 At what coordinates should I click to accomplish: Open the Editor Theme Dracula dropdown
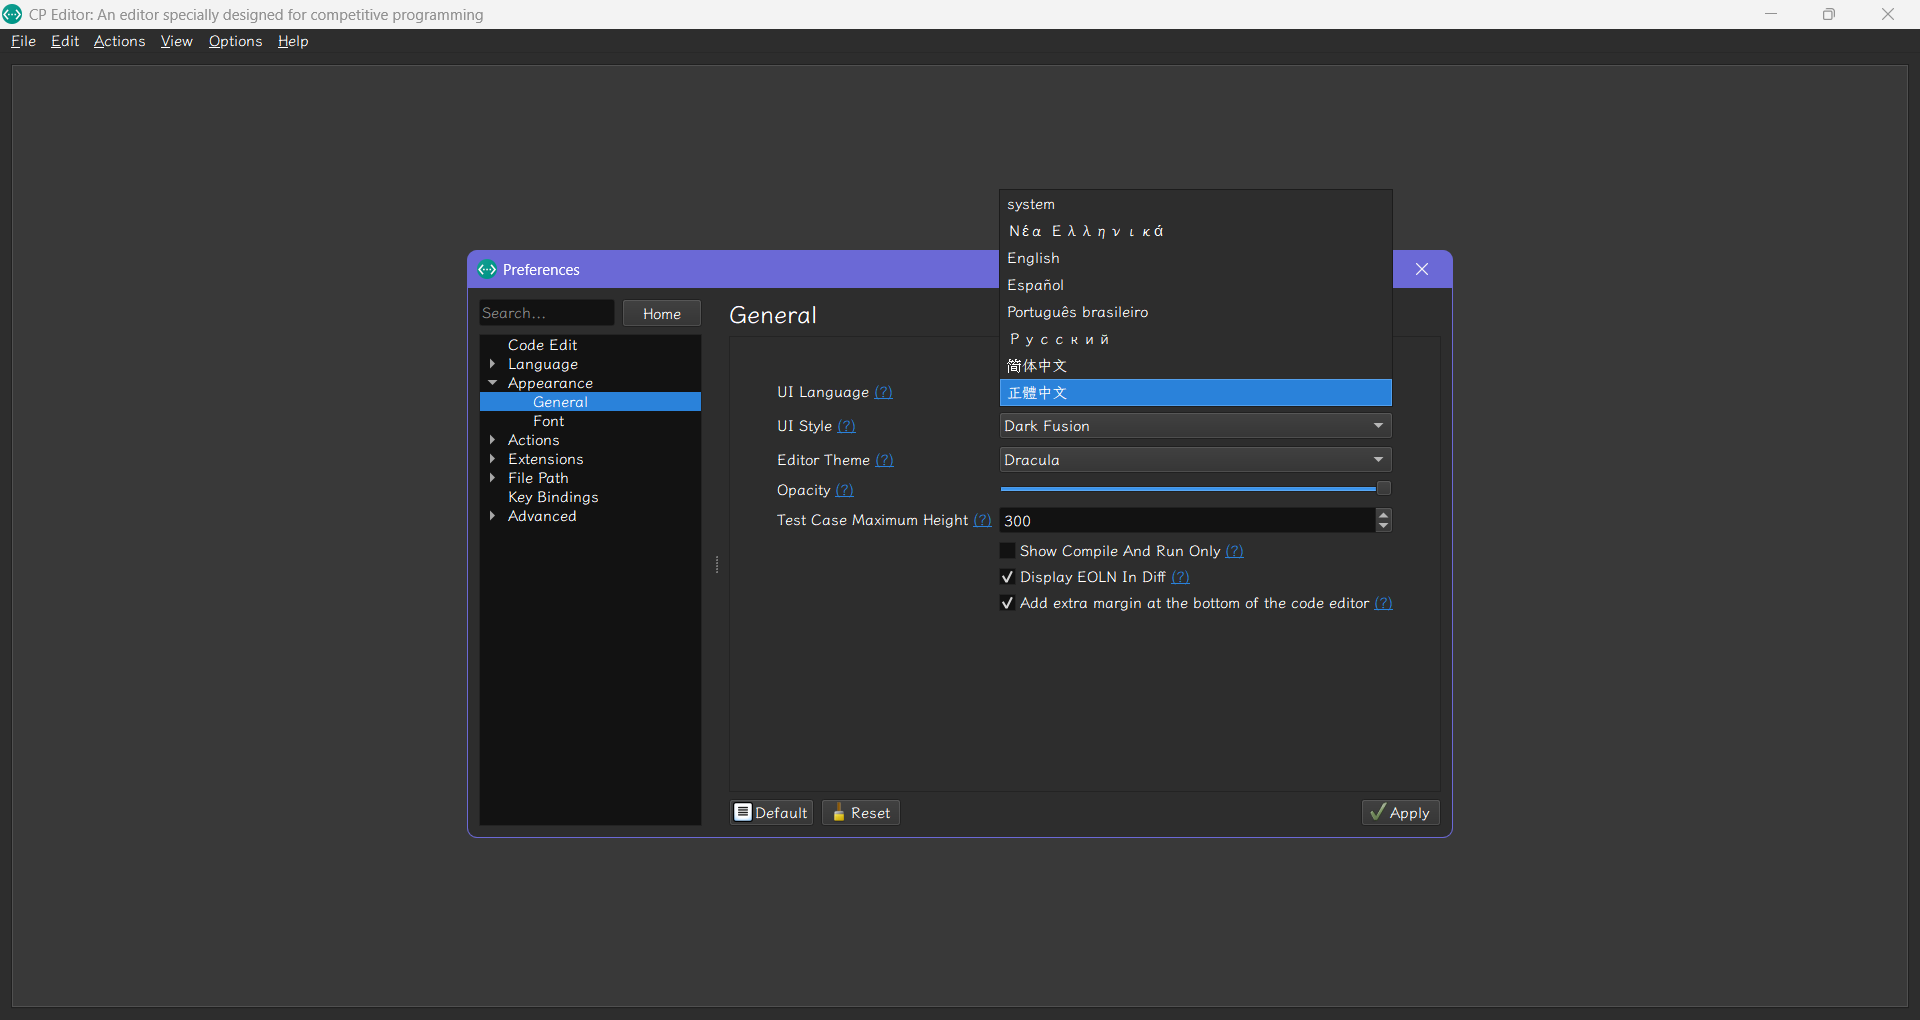pos(1196,460)
